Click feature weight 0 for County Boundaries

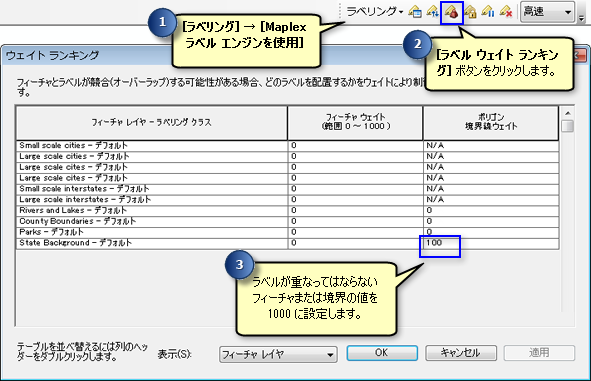[x=355, y=222]
